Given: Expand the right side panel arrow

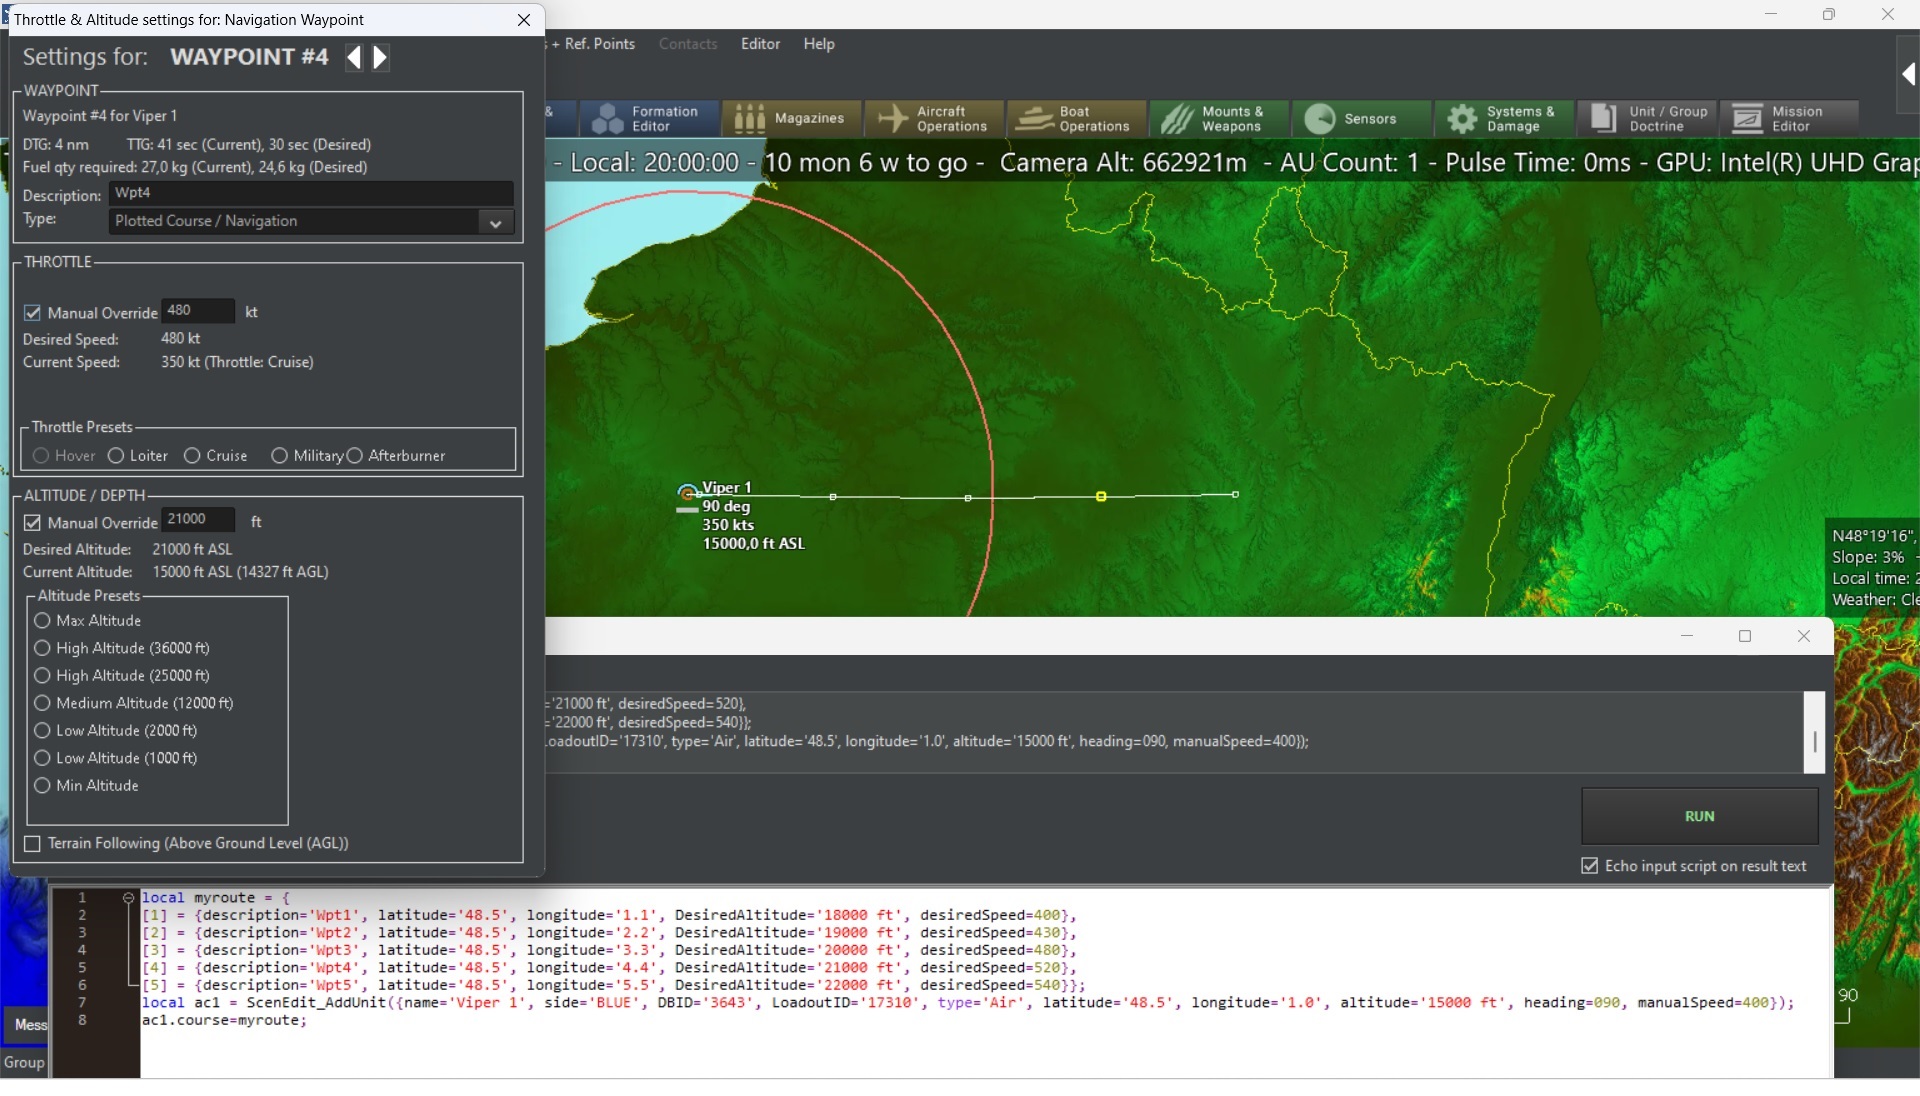Looking at the screenshot, I should click(1908, 74).
